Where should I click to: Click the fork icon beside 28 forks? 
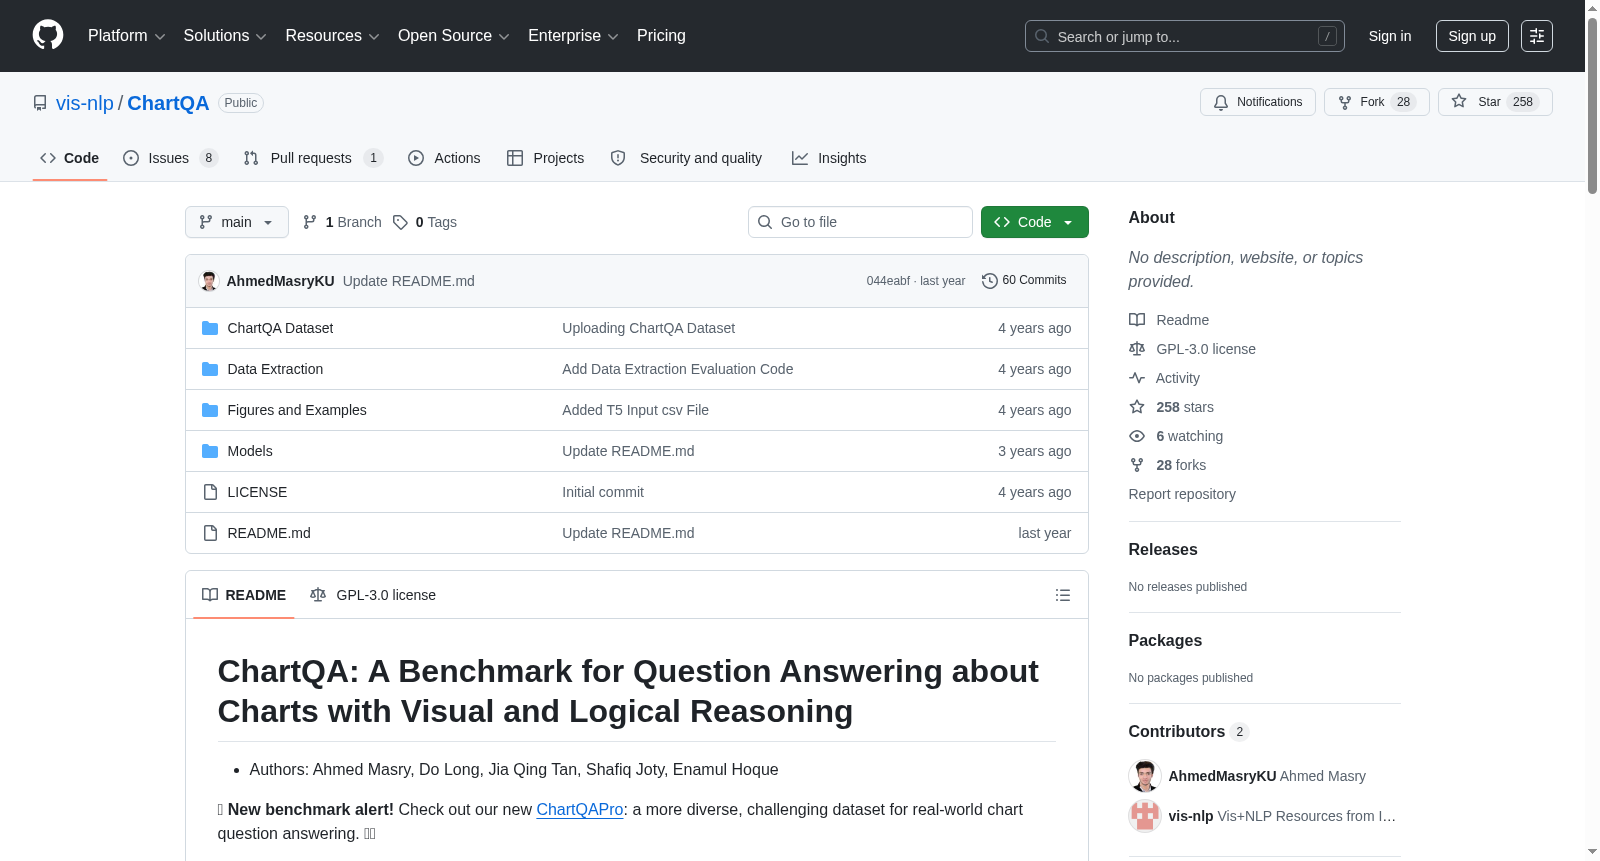point(1137,465)
